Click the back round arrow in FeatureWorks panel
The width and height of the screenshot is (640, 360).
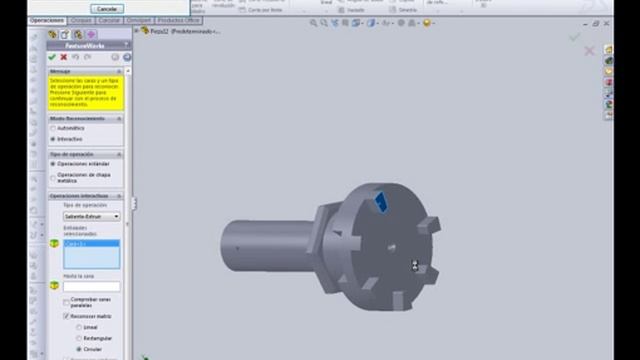point(115,57)
